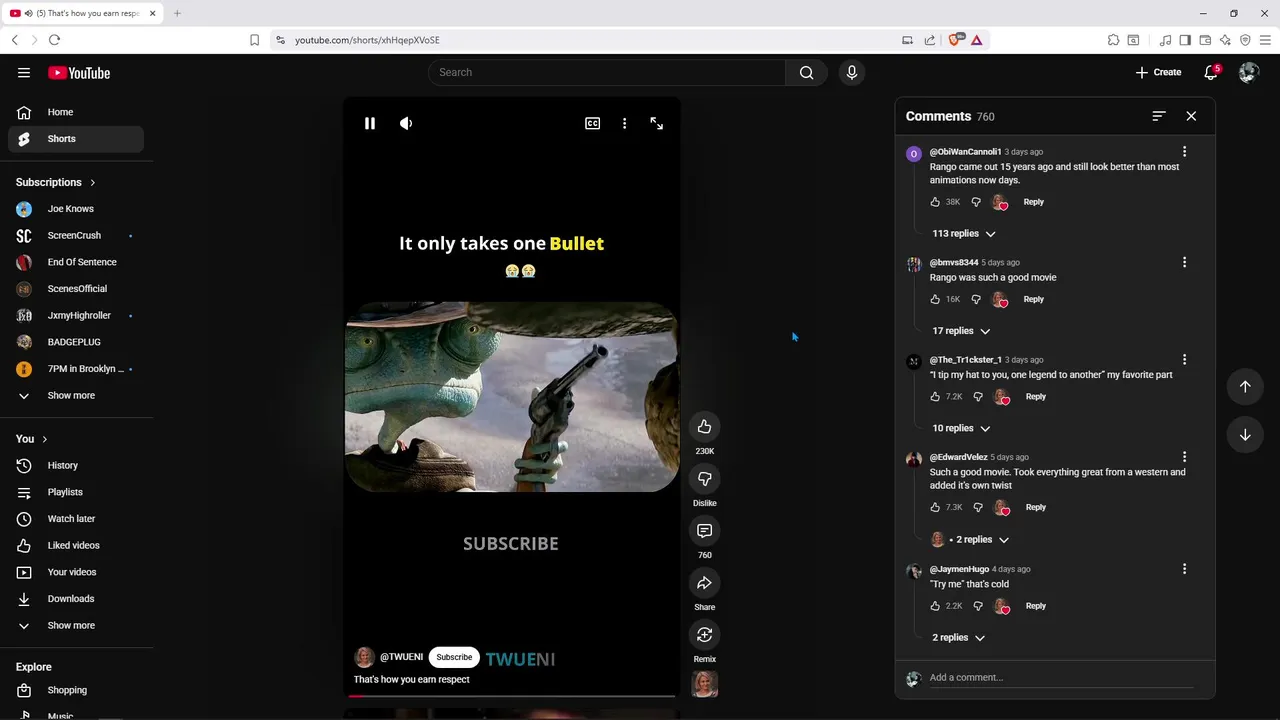
Task: Open Subscriptions section link
Action: [56, 182]
